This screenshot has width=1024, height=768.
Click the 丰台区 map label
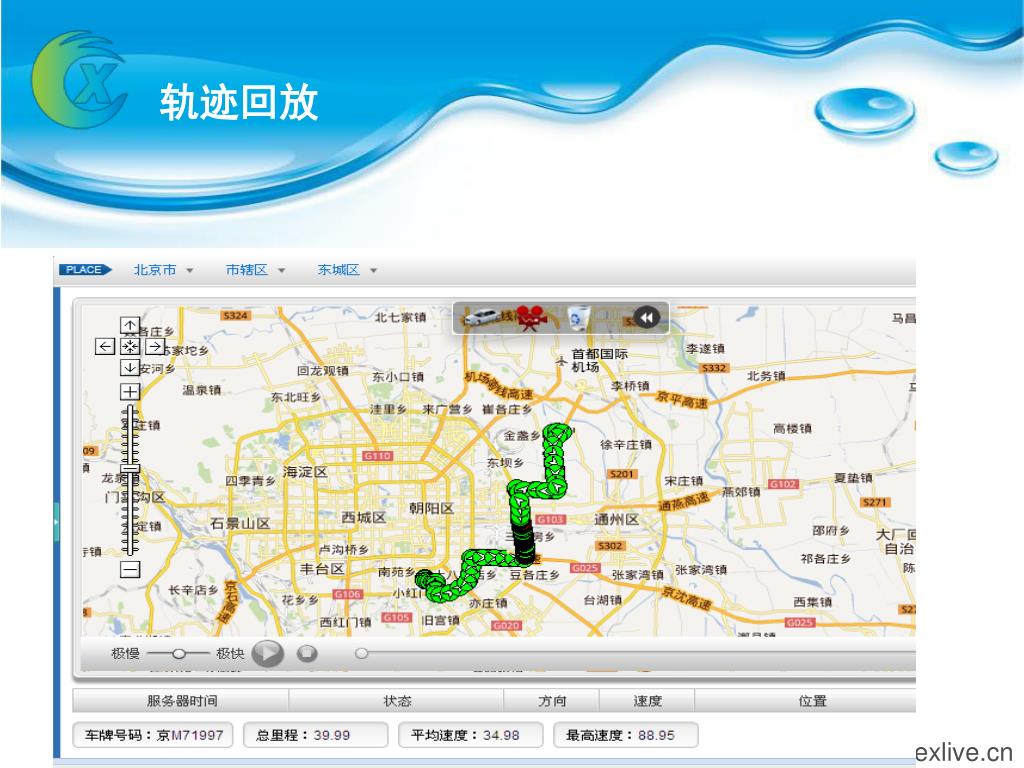(x=322, y=569)
